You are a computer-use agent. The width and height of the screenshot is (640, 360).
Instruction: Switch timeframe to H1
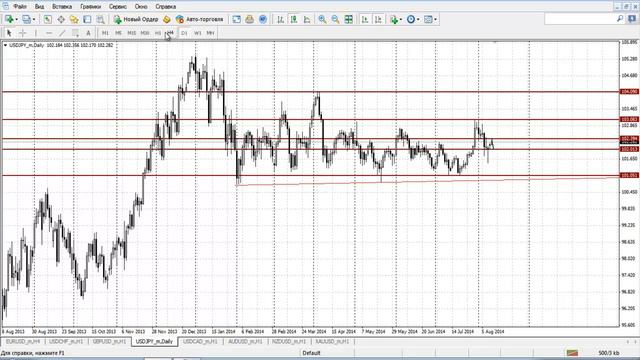pos(158,33)
